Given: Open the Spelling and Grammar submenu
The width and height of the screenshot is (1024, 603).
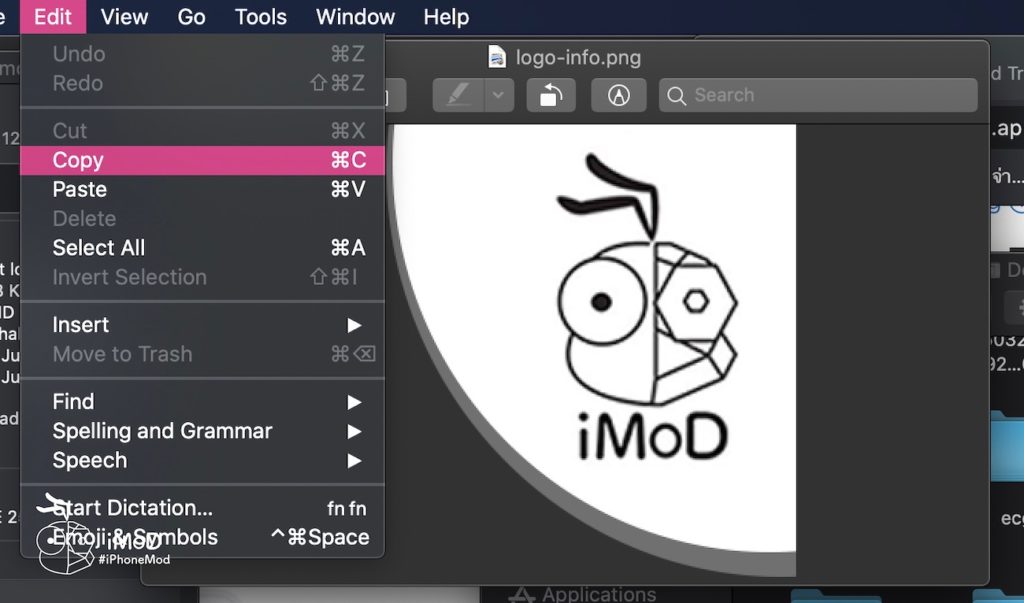Looking at the screenshot, I should (162, 431).
